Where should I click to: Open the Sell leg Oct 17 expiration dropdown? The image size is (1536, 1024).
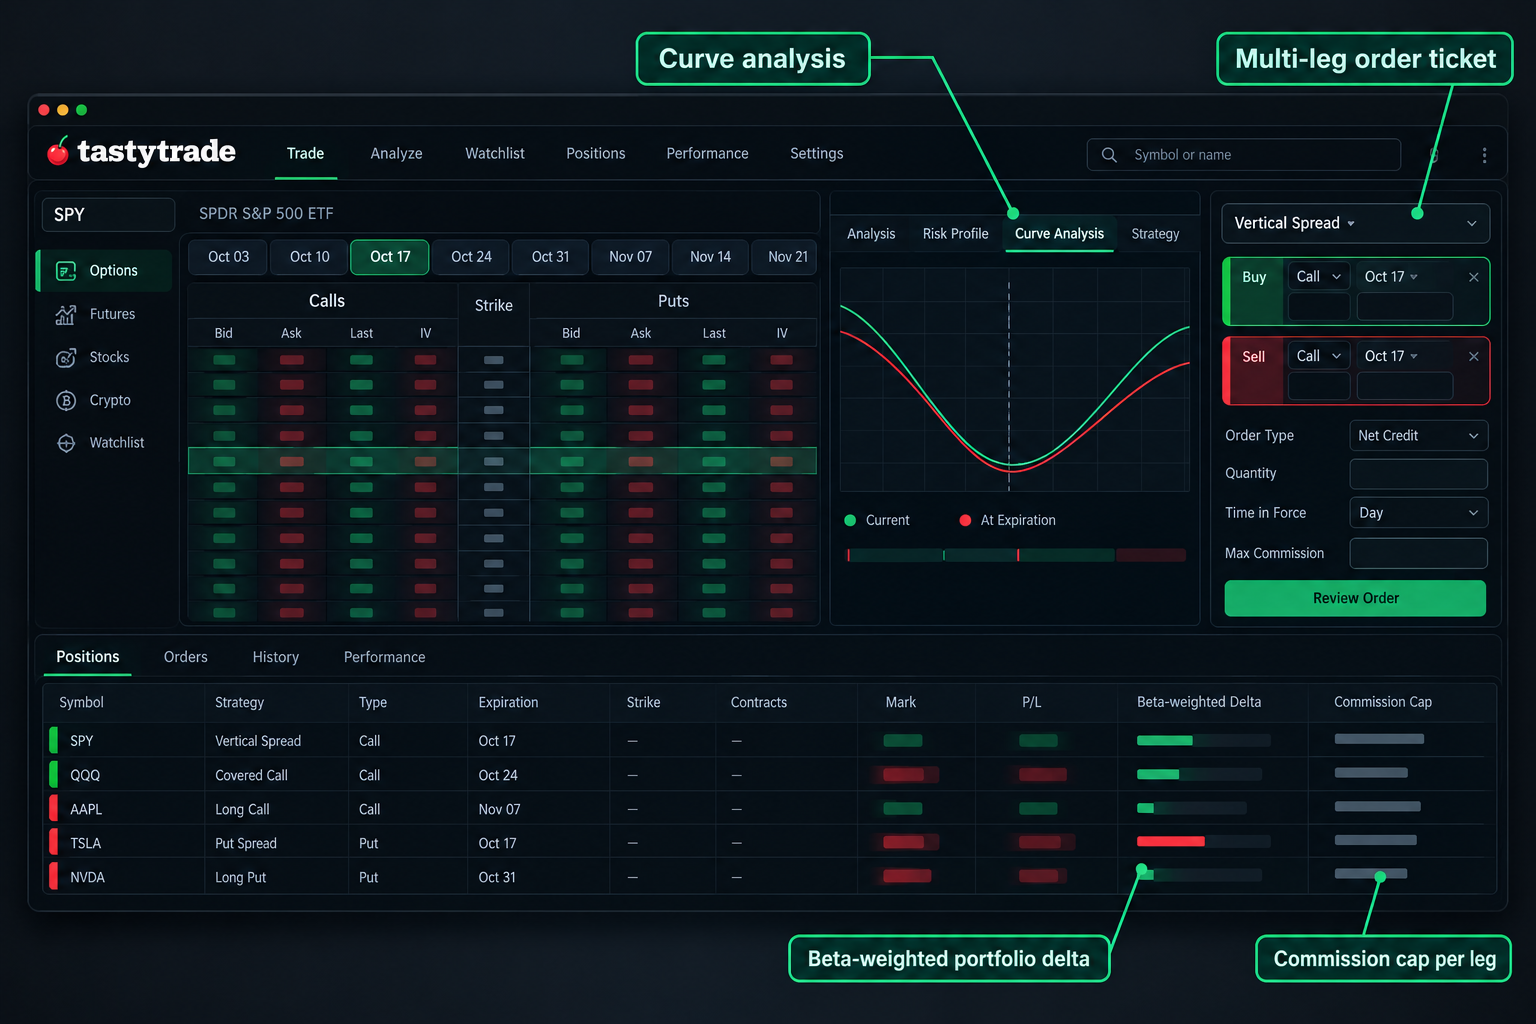pos(1391,356)
